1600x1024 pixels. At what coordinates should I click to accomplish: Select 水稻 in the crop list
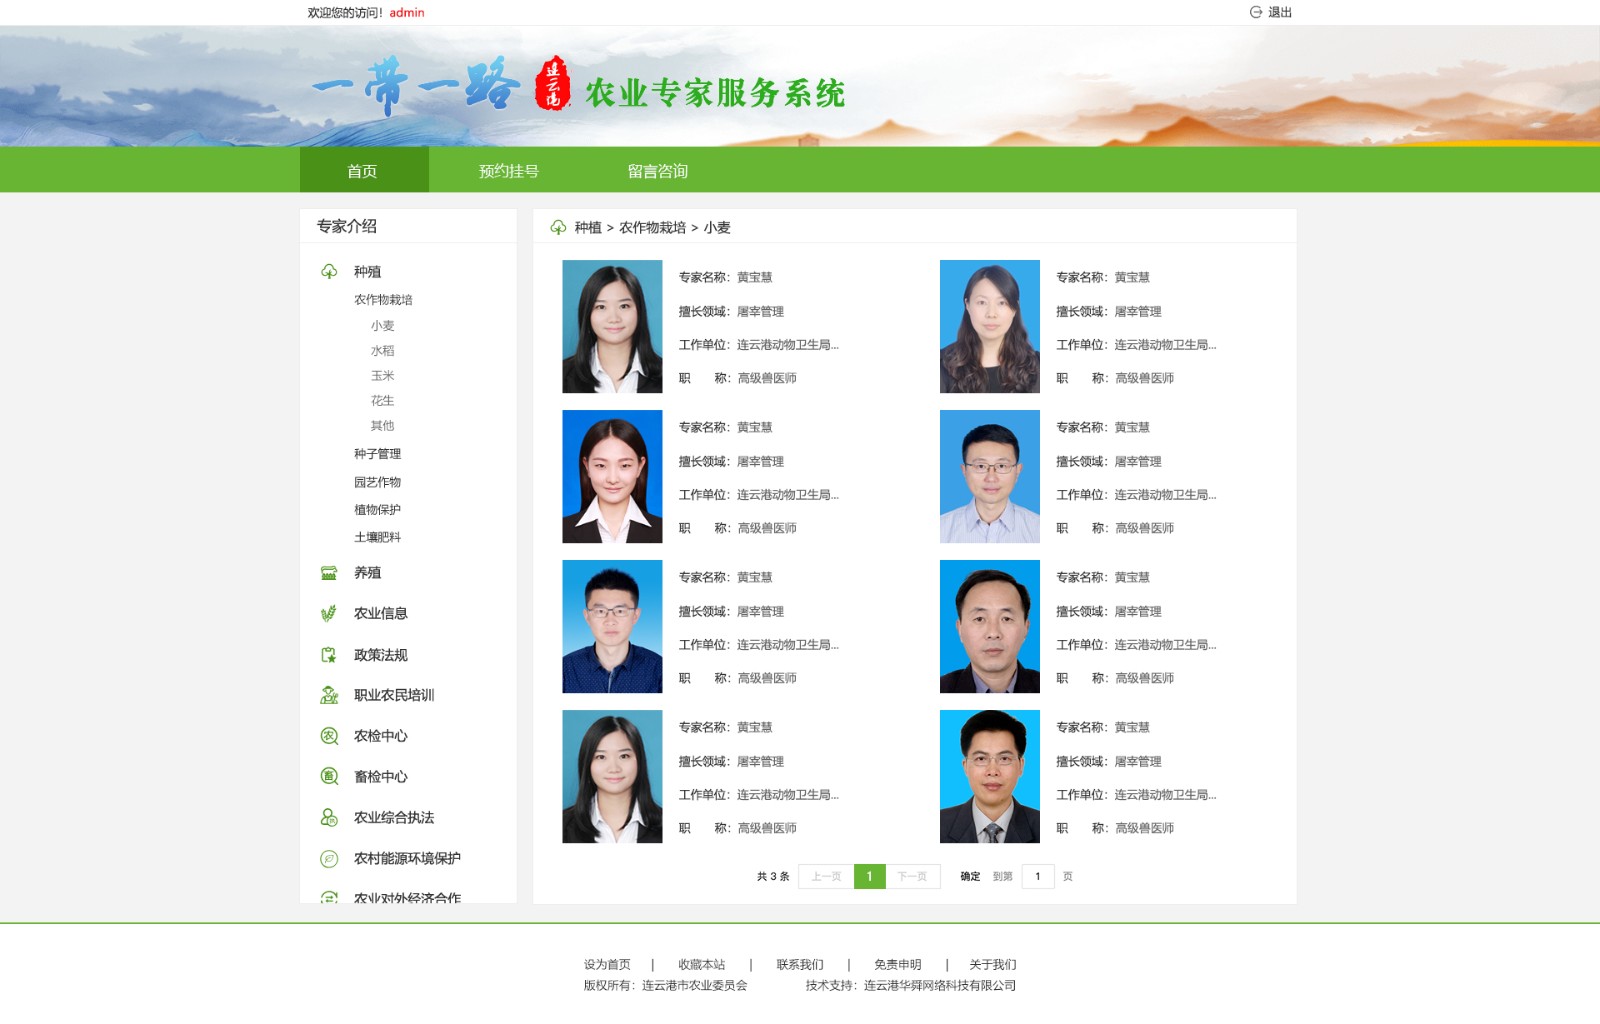[x=382, y=351]
